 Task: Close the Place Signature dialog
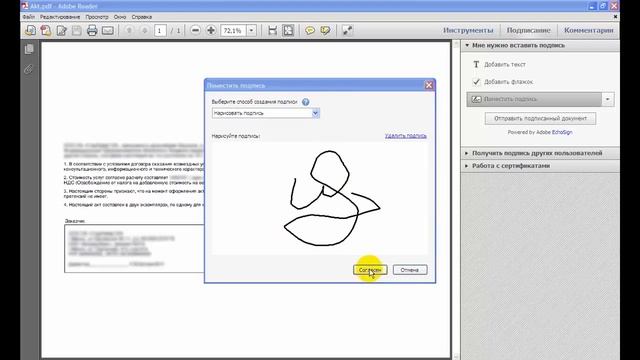click(x=429, y=85)
